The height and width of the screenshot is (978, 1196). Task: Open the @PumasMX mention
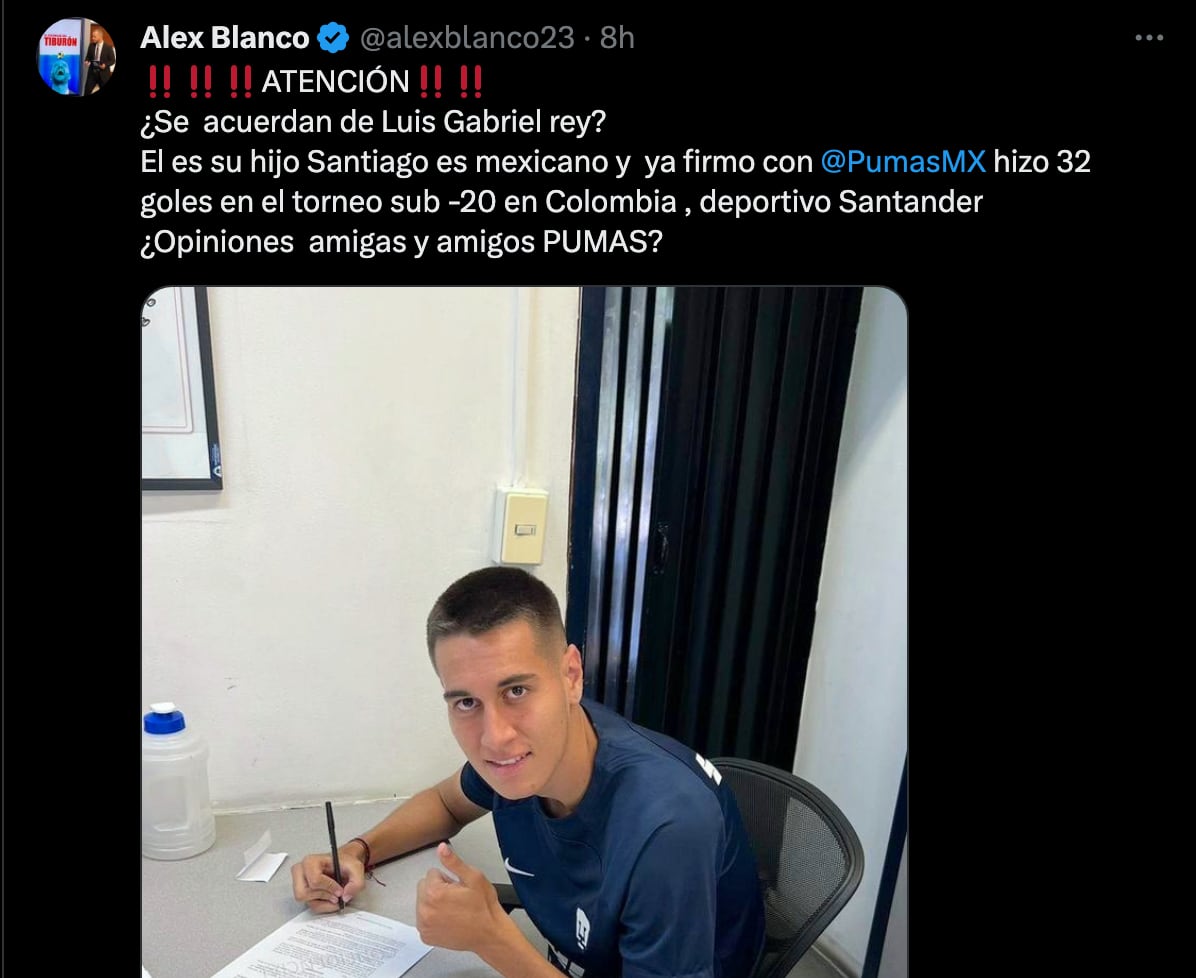click(x=903, y=162)
